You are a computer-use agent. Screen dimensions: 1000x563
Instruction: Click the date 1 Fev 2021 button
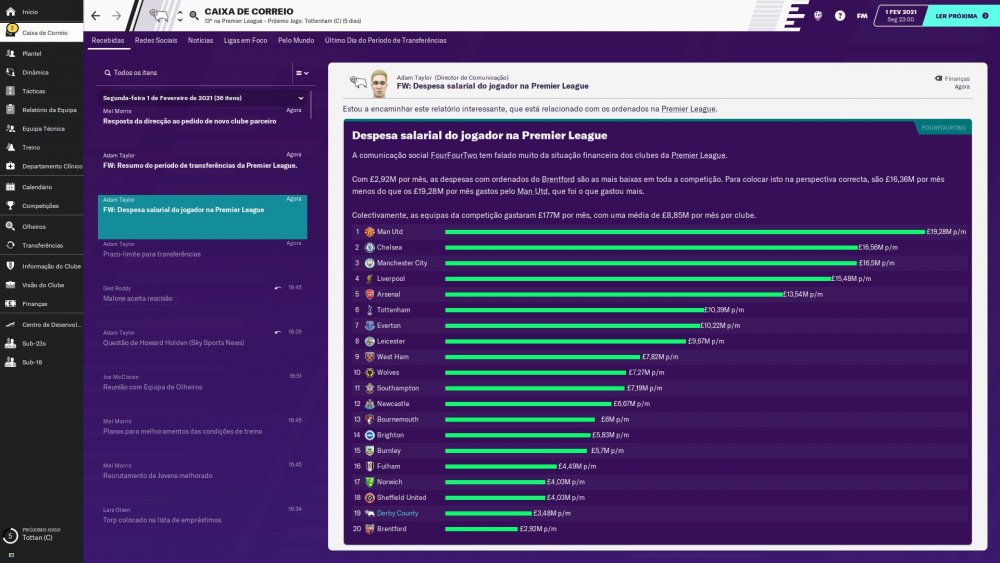901,15
